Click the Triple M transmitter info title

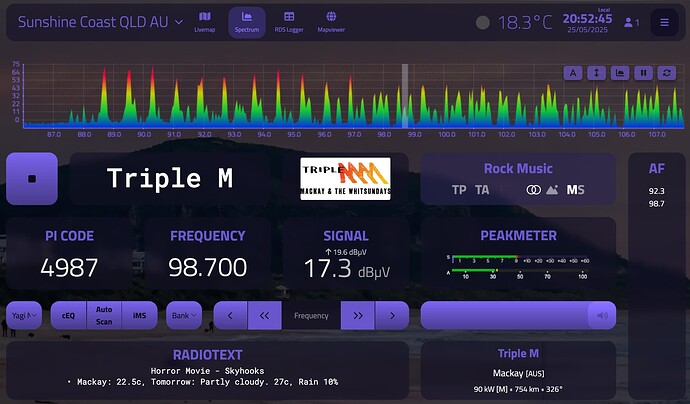(x=518, y=353)
